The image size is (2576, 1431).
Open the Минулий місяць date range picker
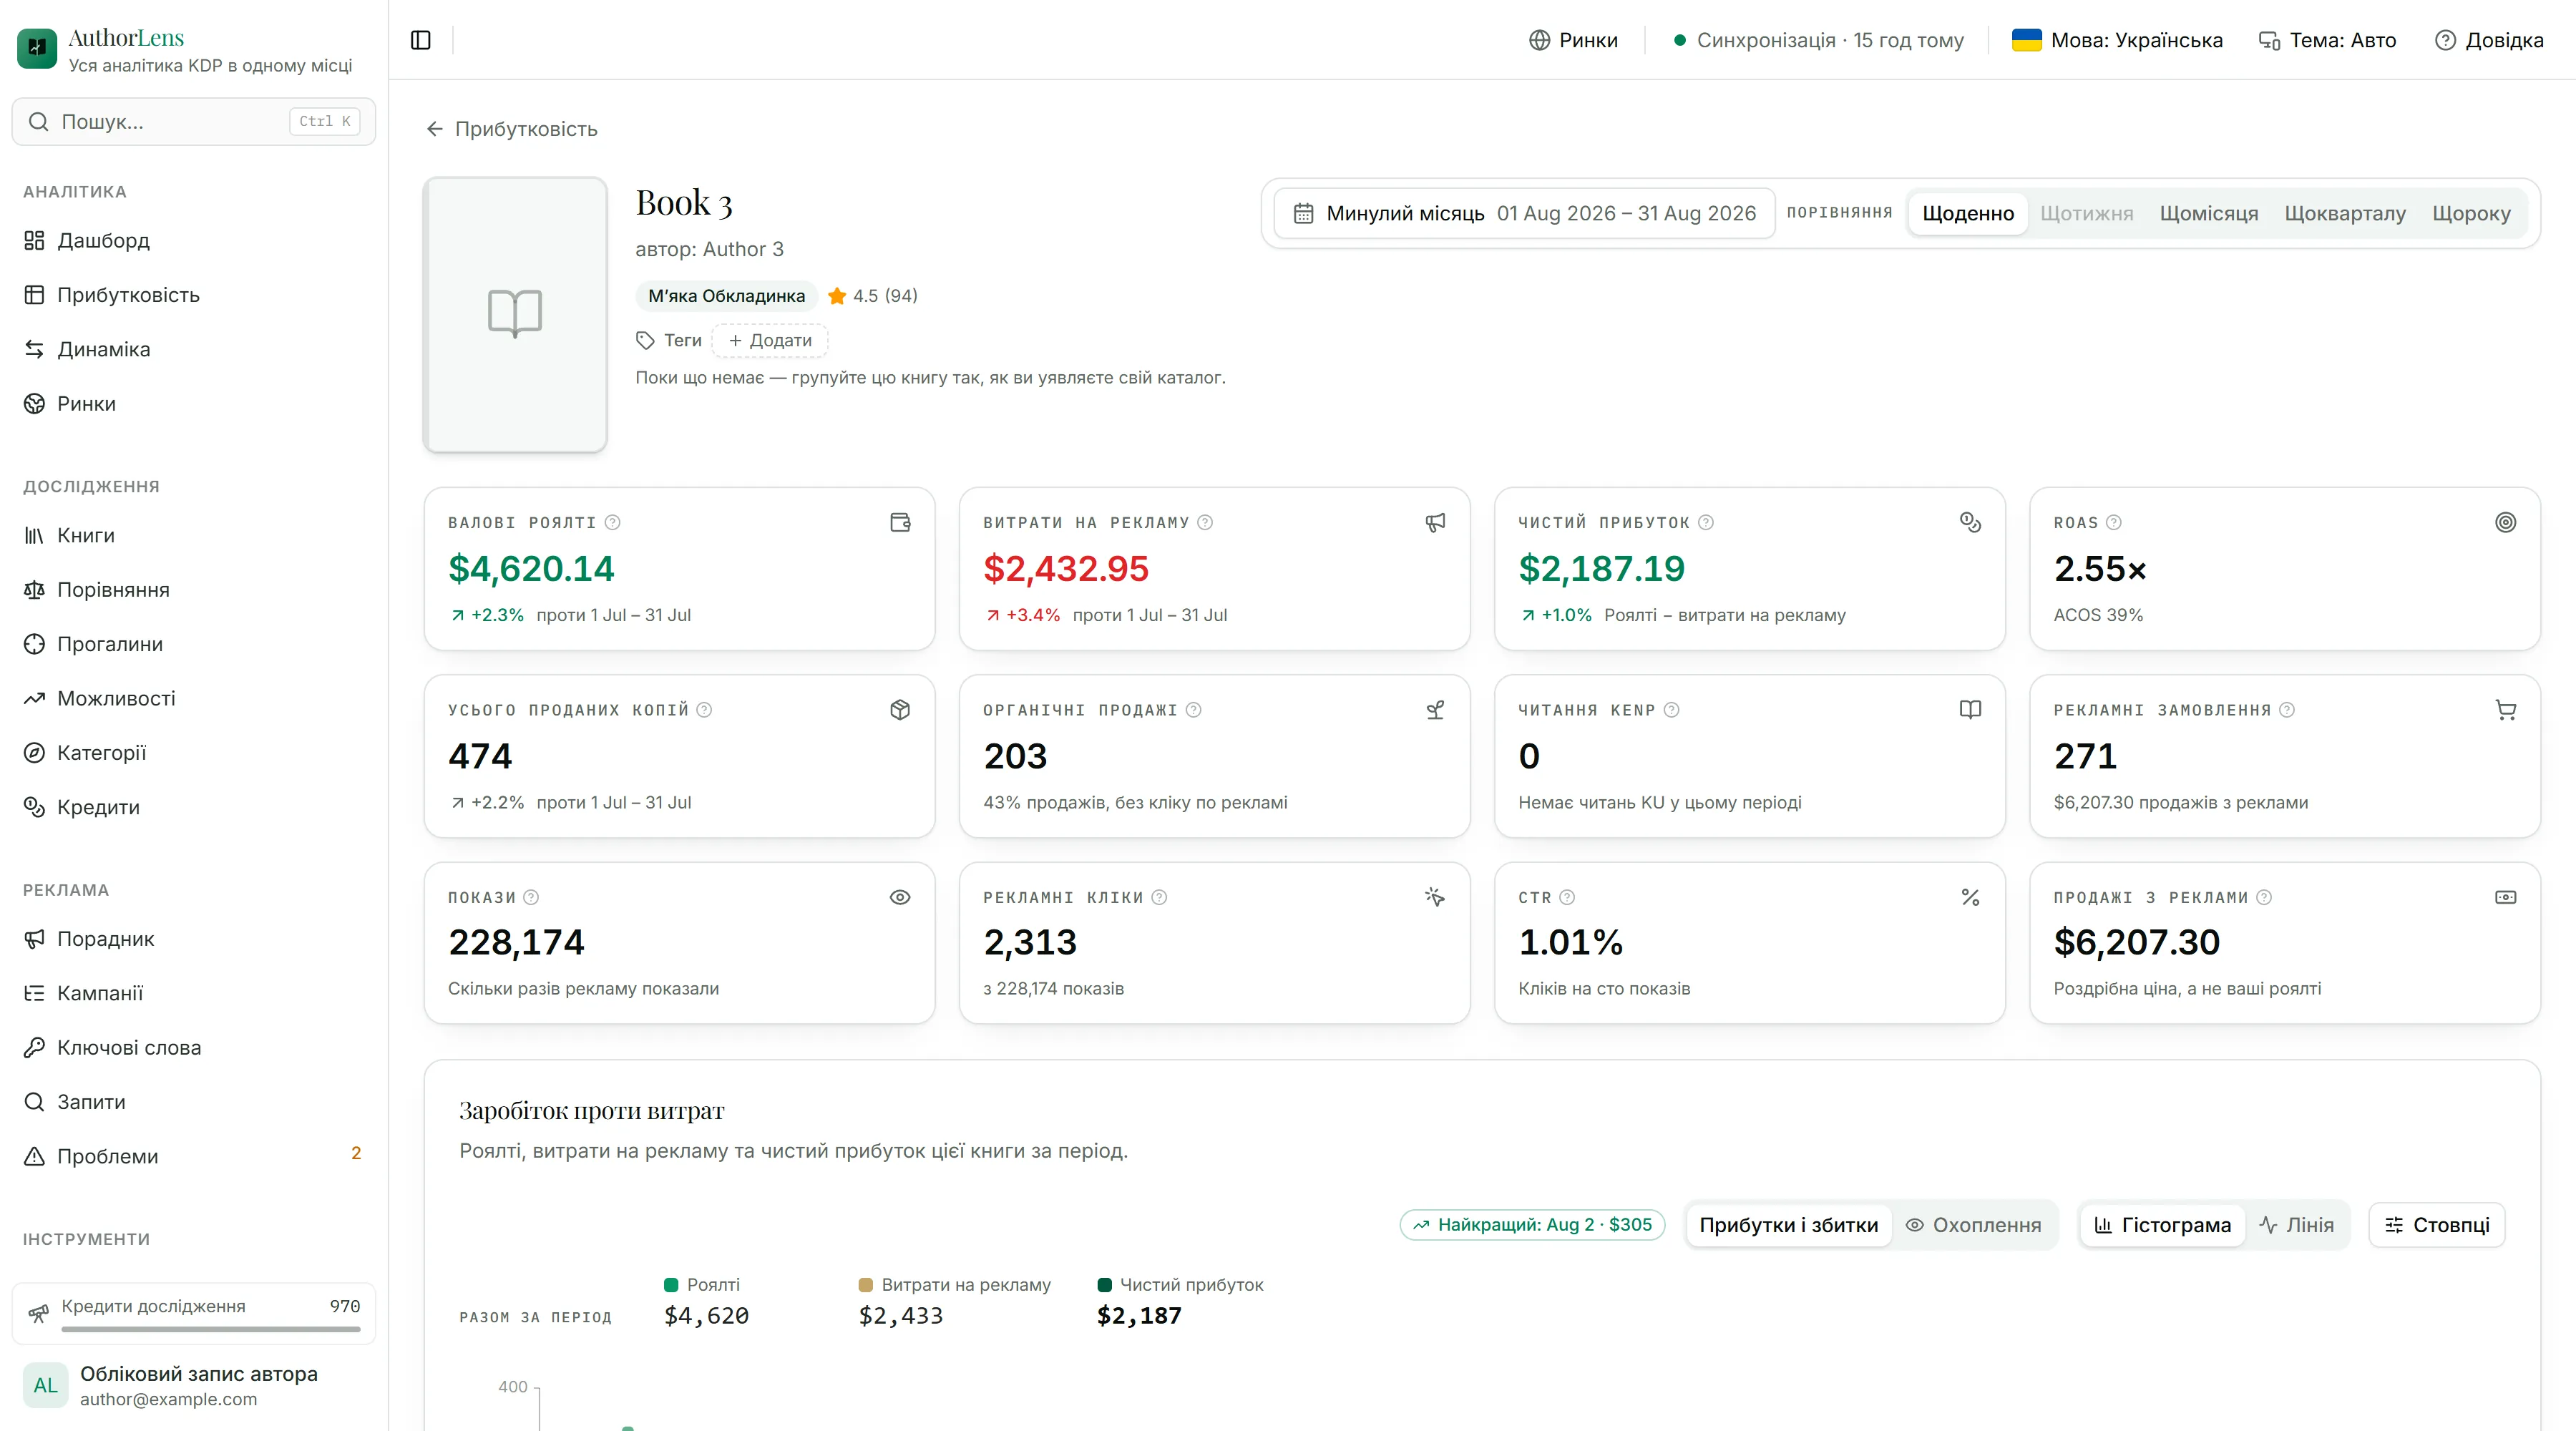[x=1524, y=213]
